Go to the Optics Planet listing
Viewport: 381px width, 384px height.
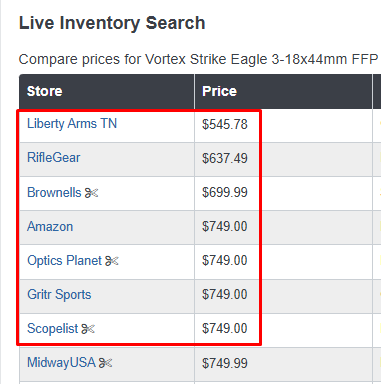tap(64, 260)
